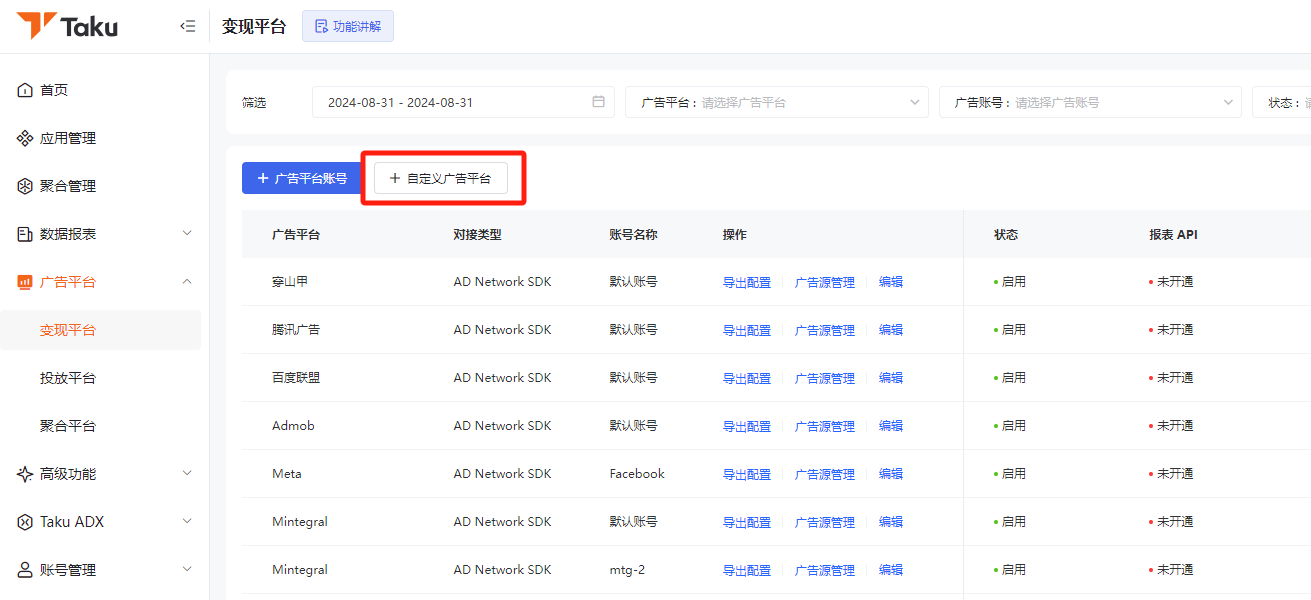Open the calendar icon on the date filter
The height and width of the screenshot is (600, 1311).
598,101
